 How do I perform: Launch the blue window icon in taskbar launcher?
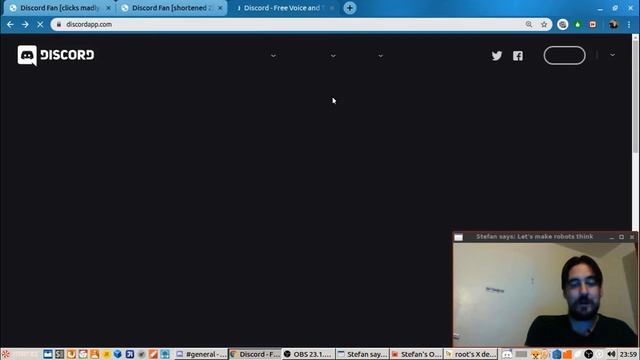(x=48, y=354)
